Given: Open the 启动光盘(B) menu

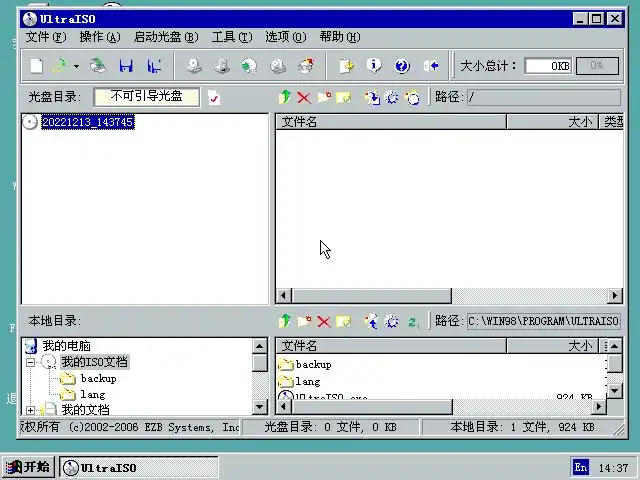Looking at the screenshot, I should click(166, 37).
